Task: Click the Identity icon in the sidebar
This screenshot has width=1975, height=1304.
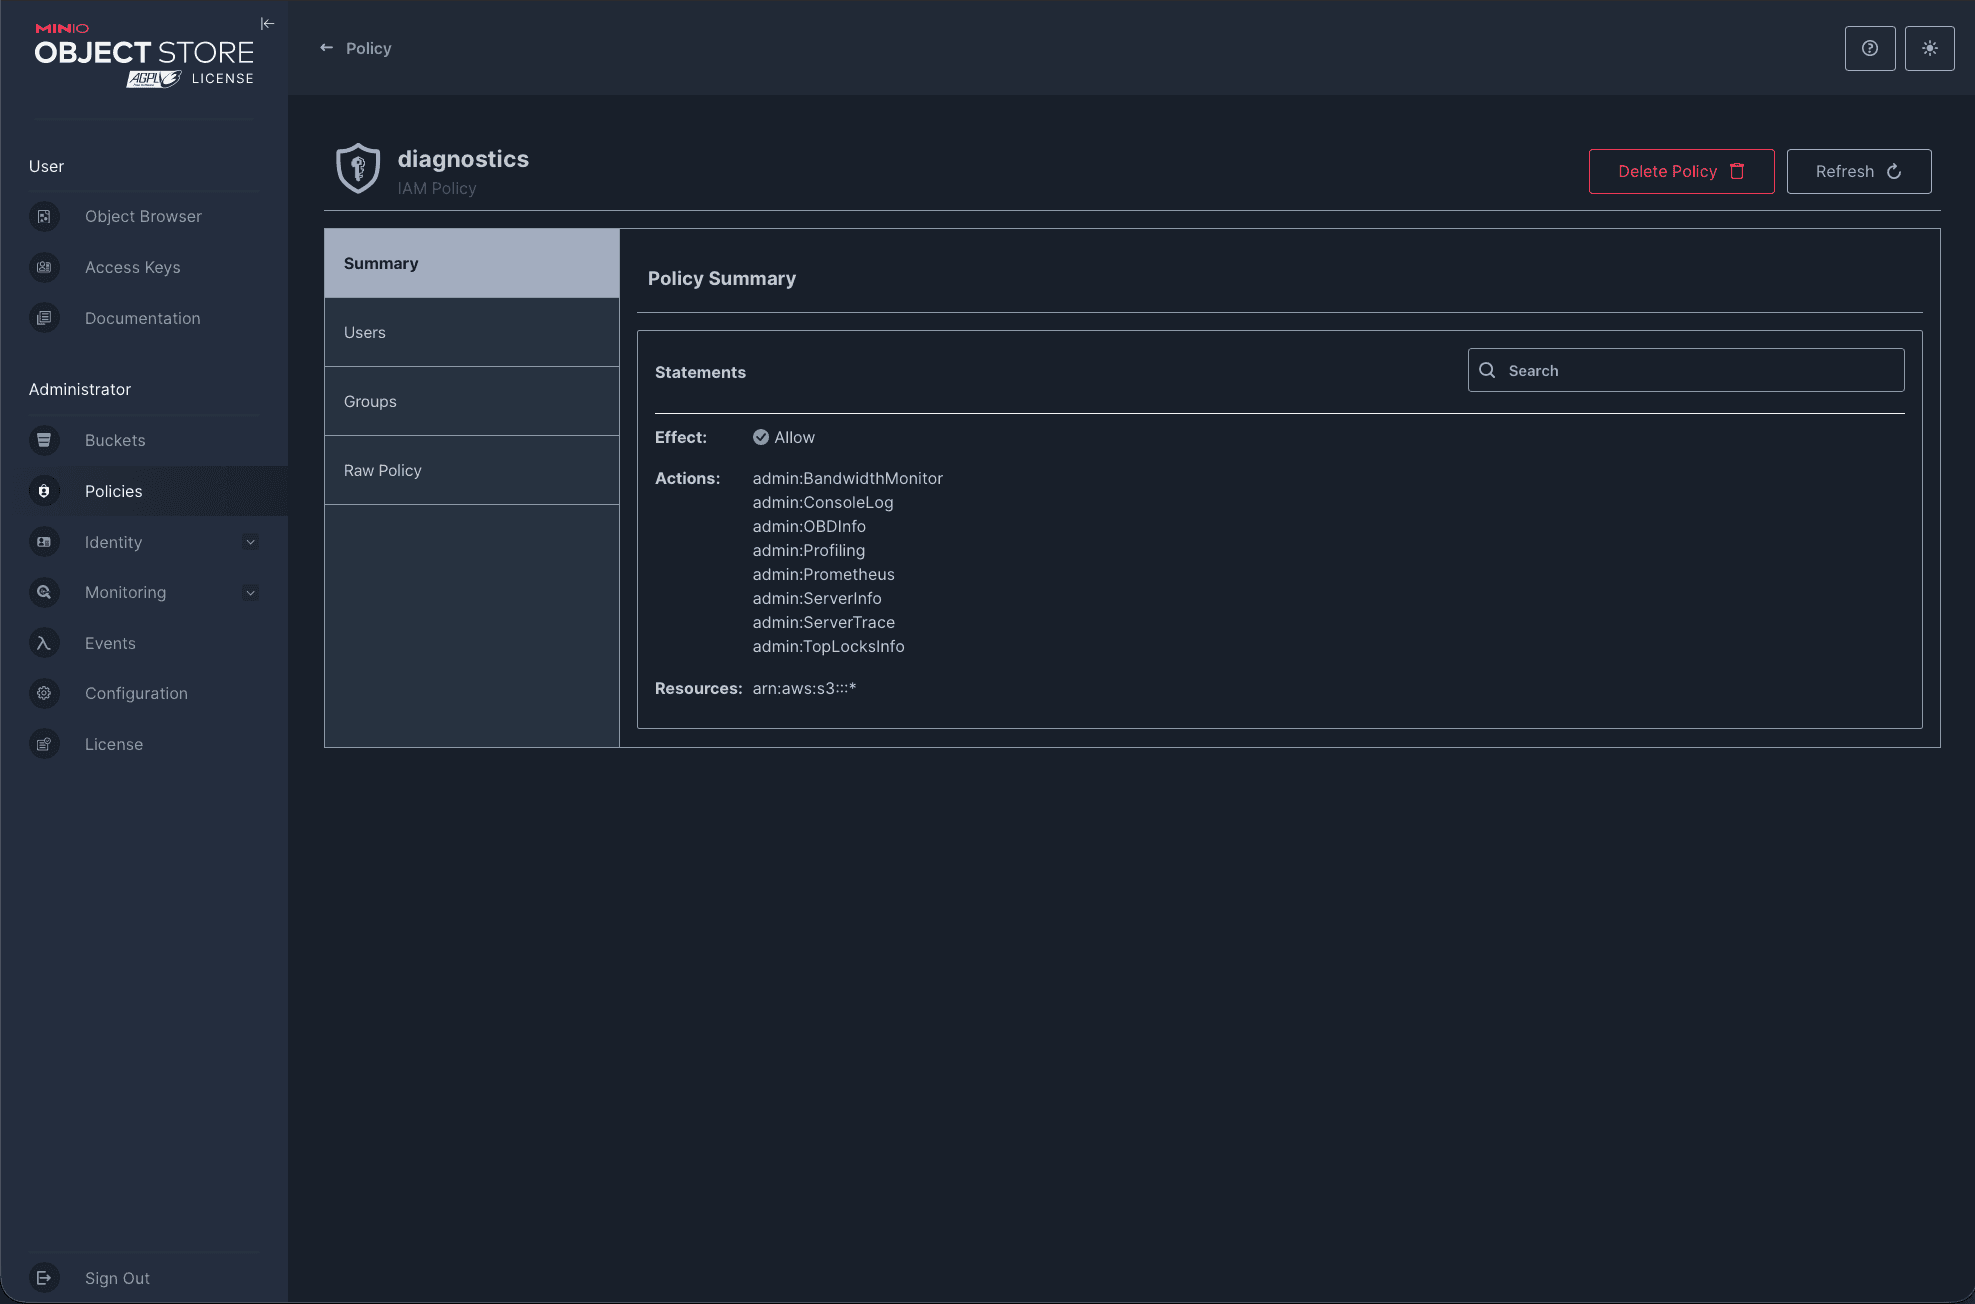Action: [x=44, y=542]
